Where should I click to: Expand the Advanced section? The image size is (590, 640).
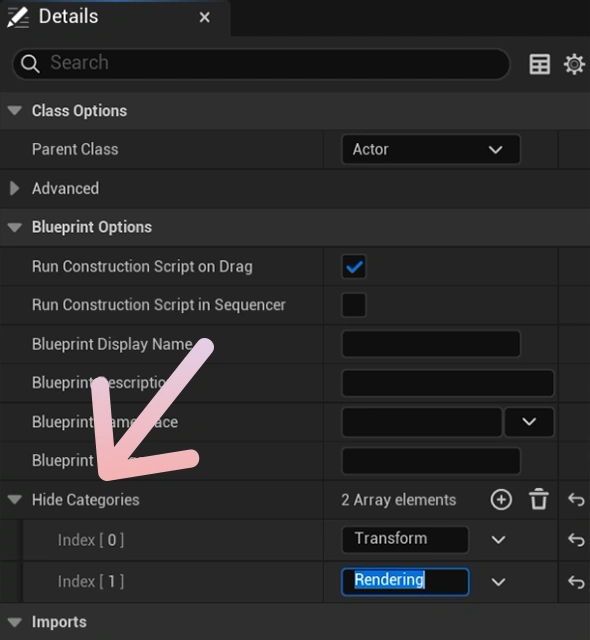15,188
